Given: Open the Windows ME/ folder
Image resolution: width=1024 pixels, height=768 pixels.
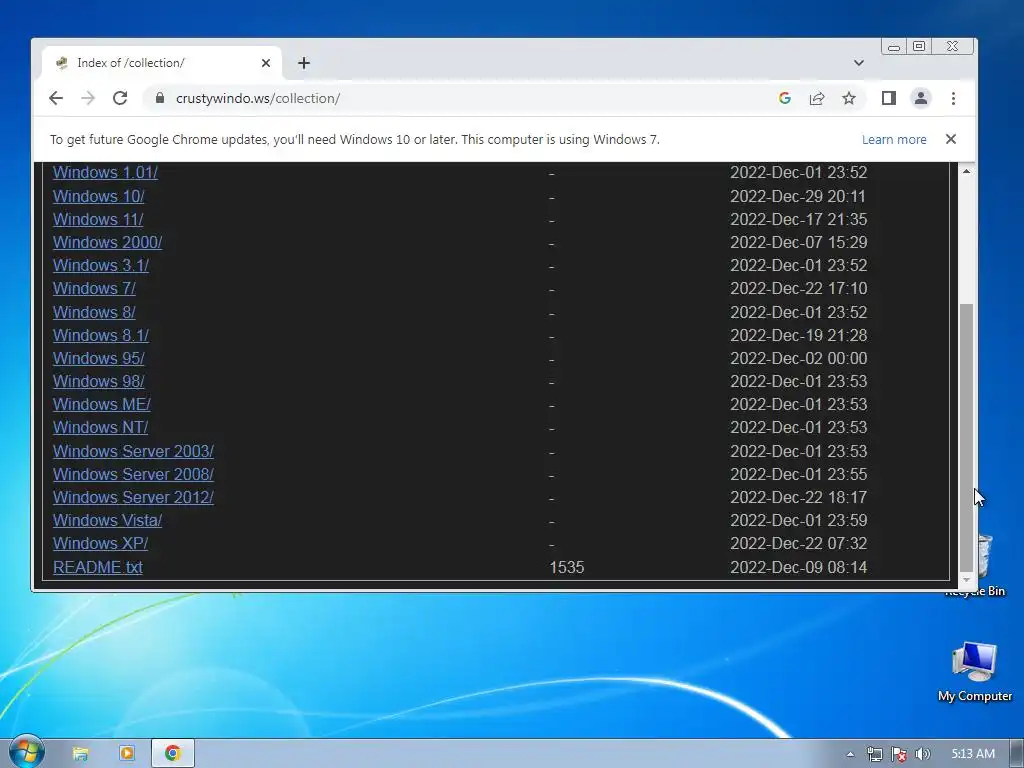Looking at the screenshot, I should pyautogui.click(x=101, y=404).
